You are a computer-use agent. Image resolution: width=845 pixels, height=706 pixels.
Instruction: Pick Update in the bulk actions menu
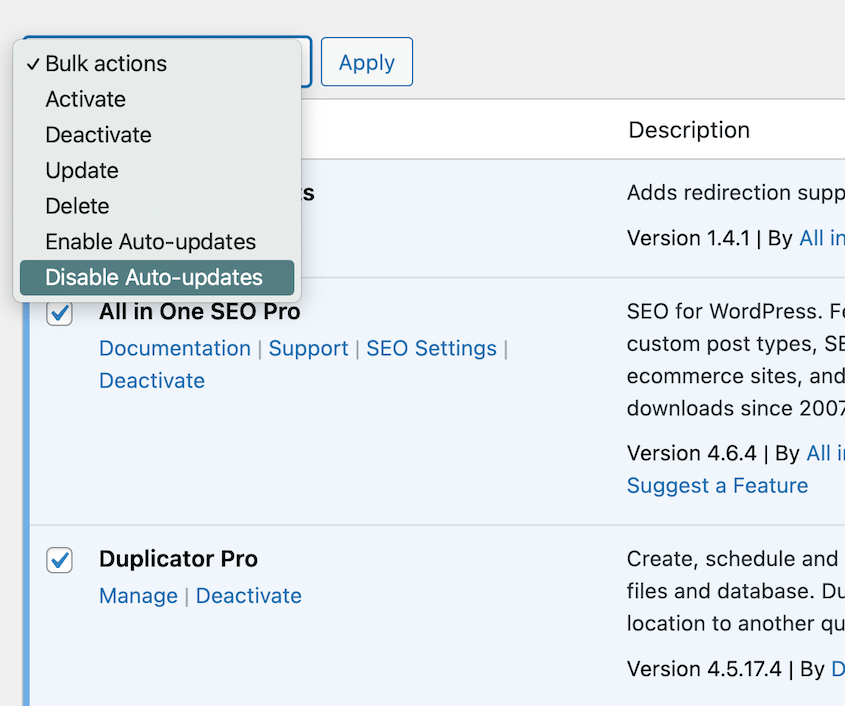click(157, 170)
